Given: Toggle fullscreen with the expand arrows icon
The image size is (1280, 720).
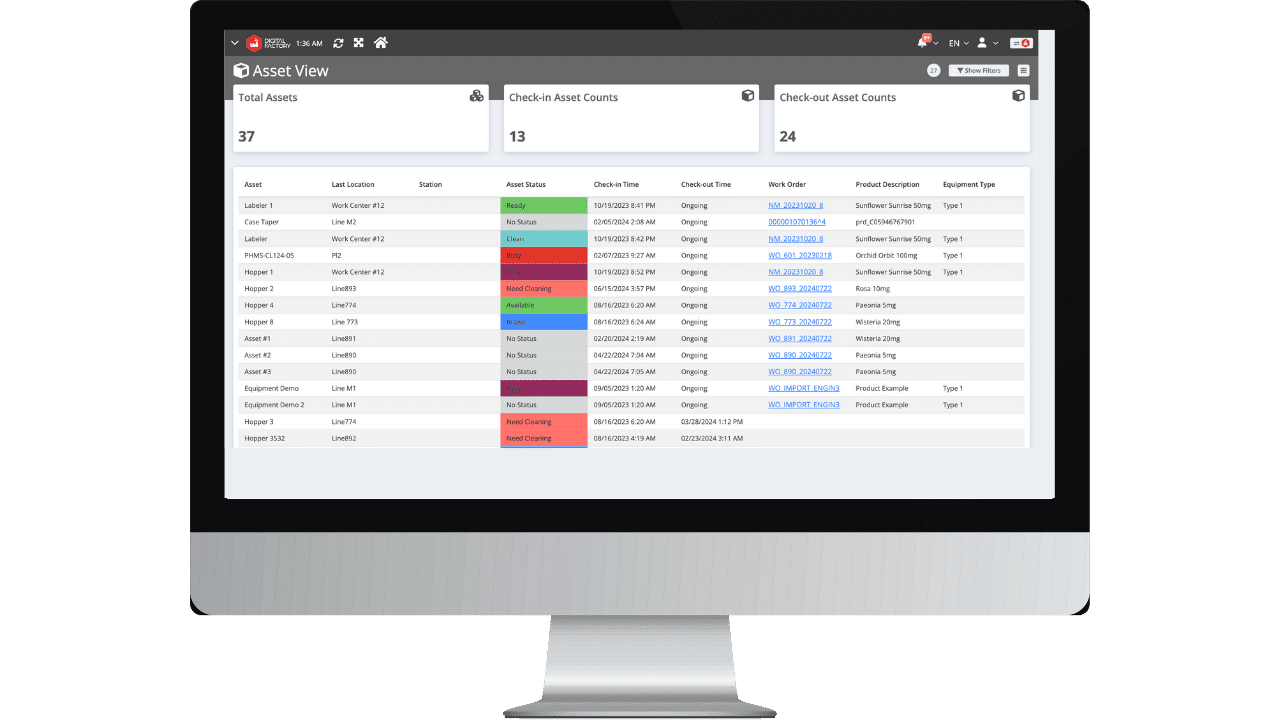Looking at the screenshot, I should [359, 43].
